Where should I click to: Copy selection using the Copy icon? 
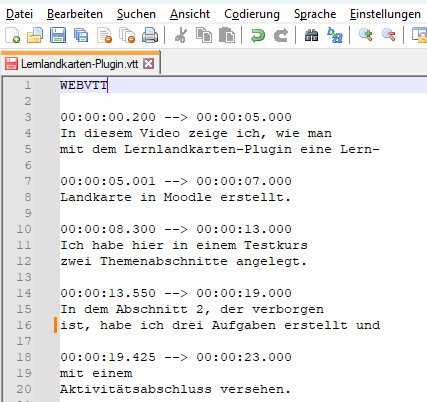point(204,35)
